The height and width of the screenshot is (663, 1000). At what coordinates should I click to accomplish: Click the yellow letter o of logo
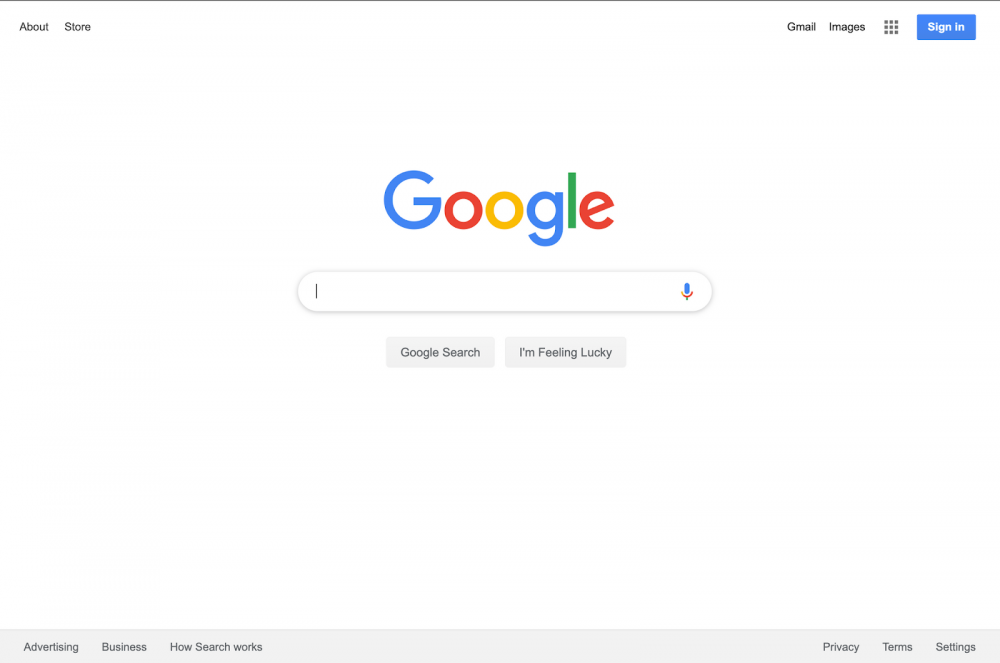(504, 209)
